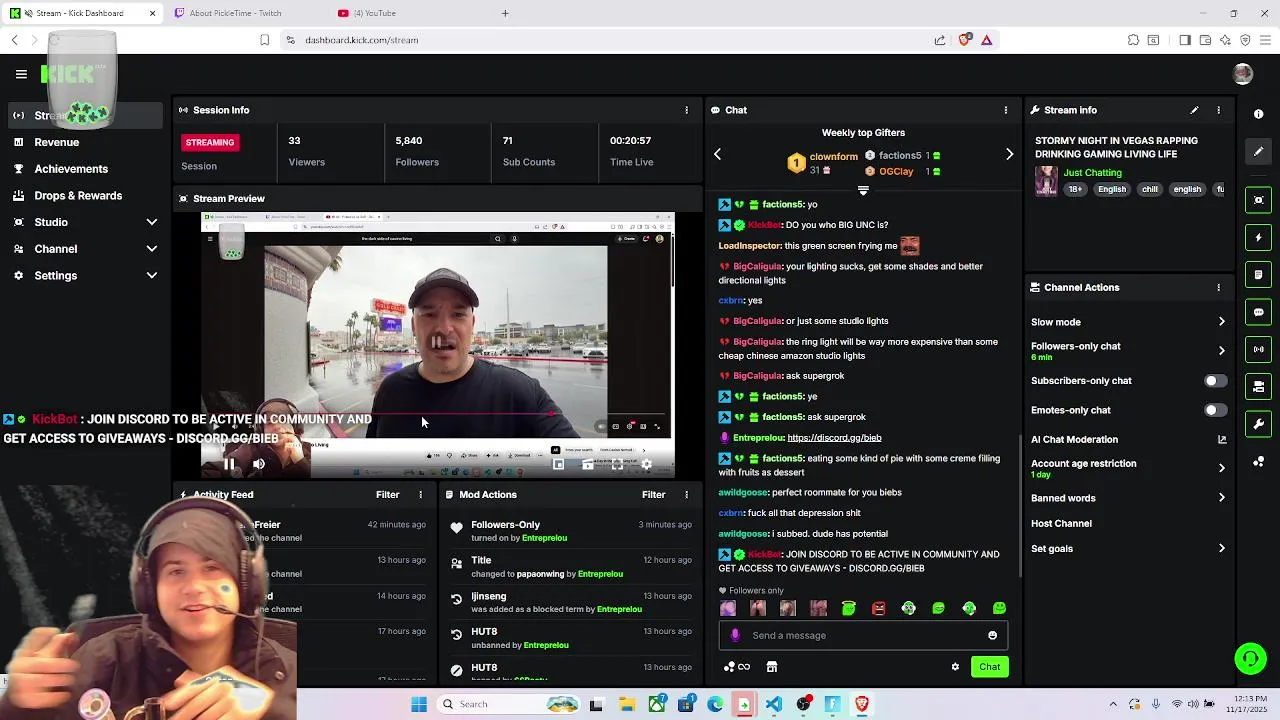Open Mod Actions Filter button
Screen dimensions: 1280x720
pyautogui.click(x=653, y=494)
